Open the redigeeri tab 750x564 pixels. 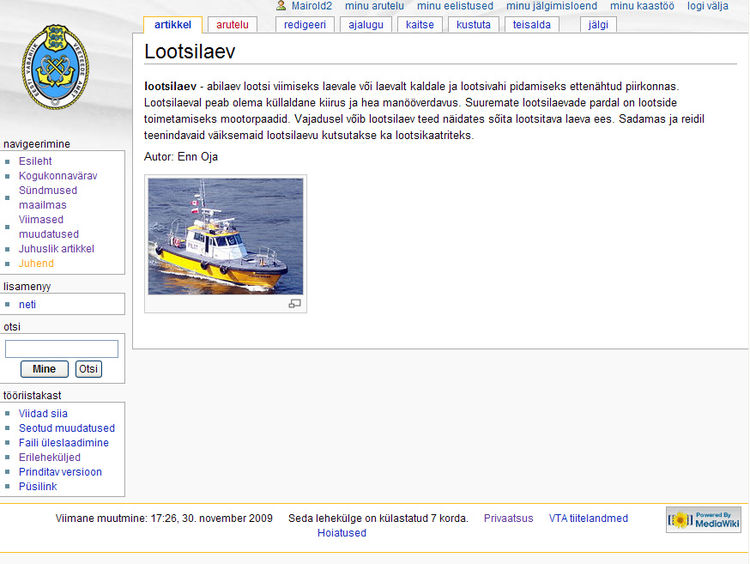305,25
